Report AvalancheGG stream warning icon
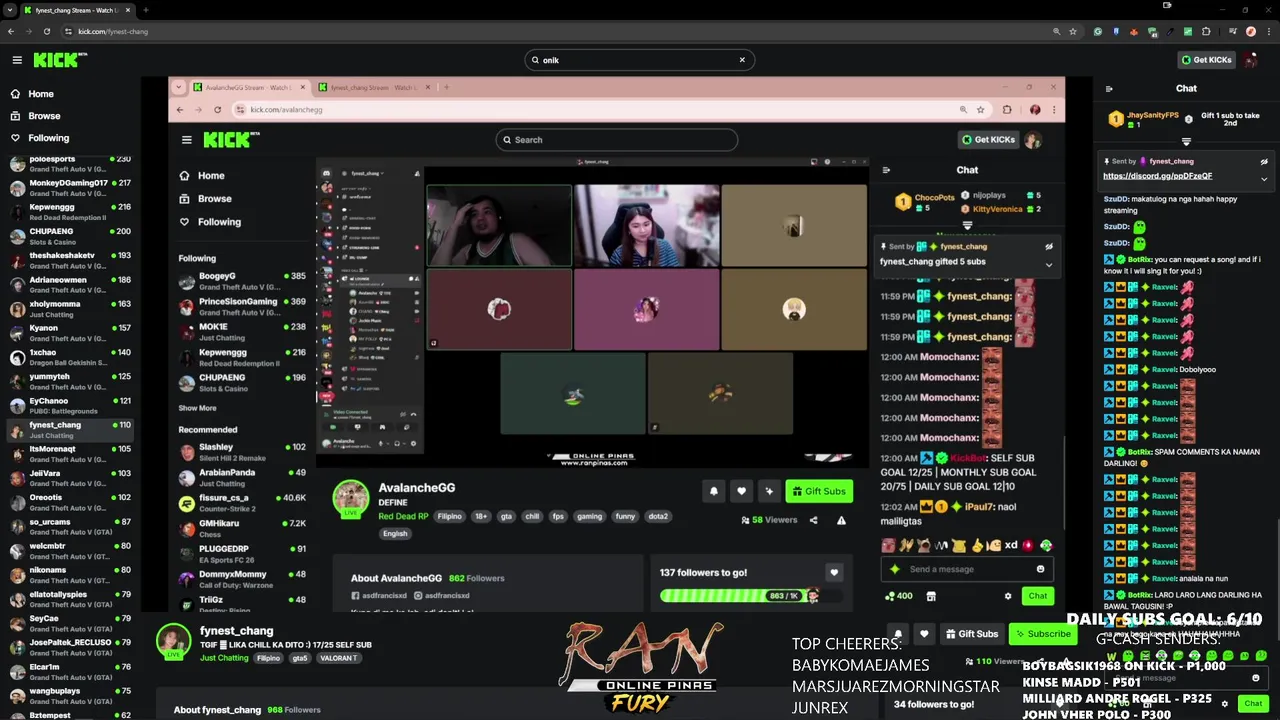Viewport: 1280px width, 720px height. [841, 520]
